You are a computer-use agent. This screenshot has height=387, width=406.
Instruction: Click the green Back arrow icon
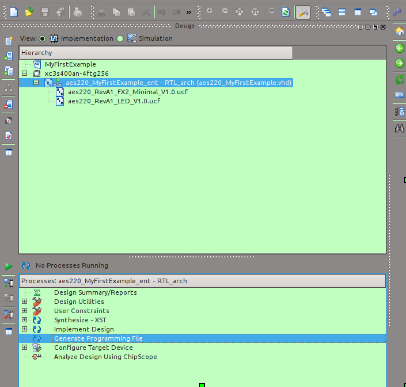tap(399, 48)
